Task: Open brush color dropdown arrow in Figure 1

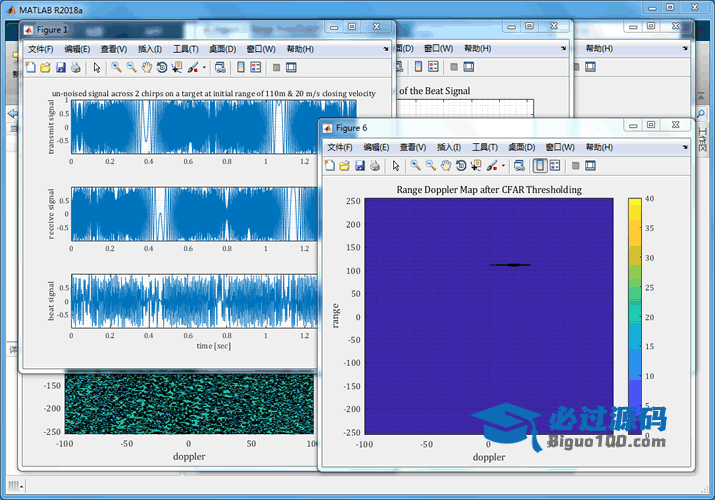Action: click(x=204, y=67)
